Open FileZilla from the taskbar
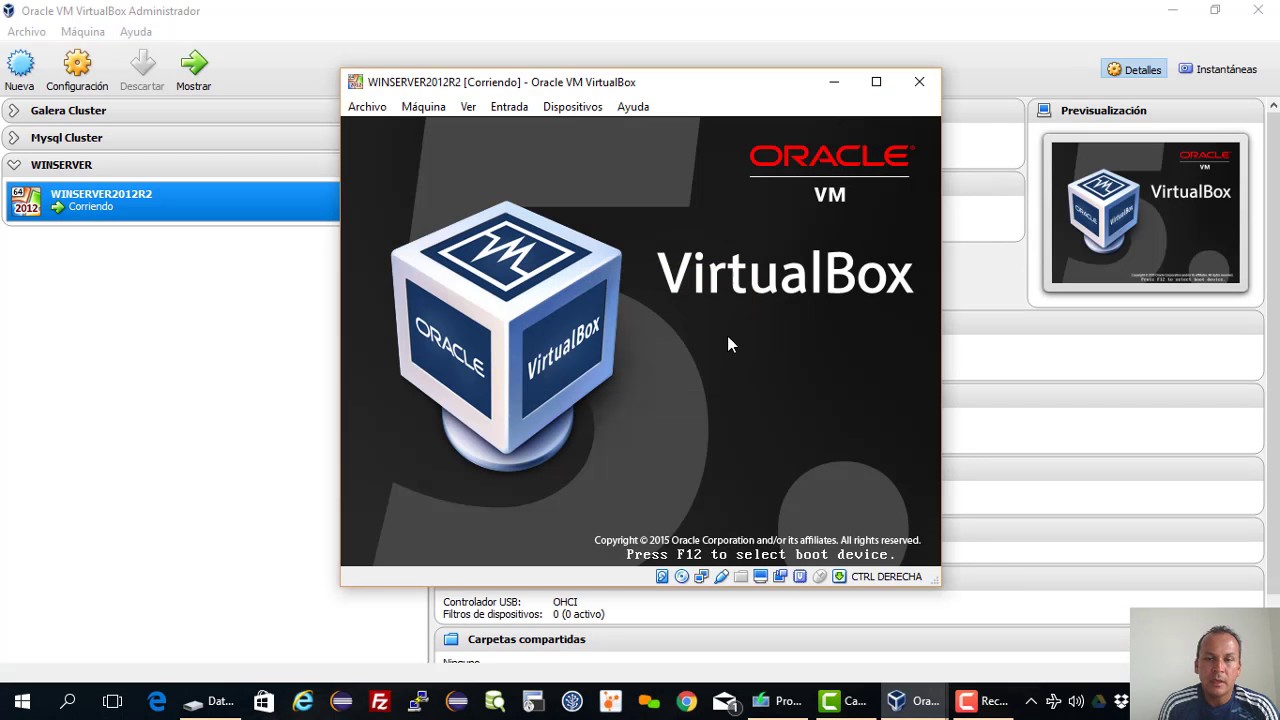The image size is (1280, 720). tap(379, 701)
